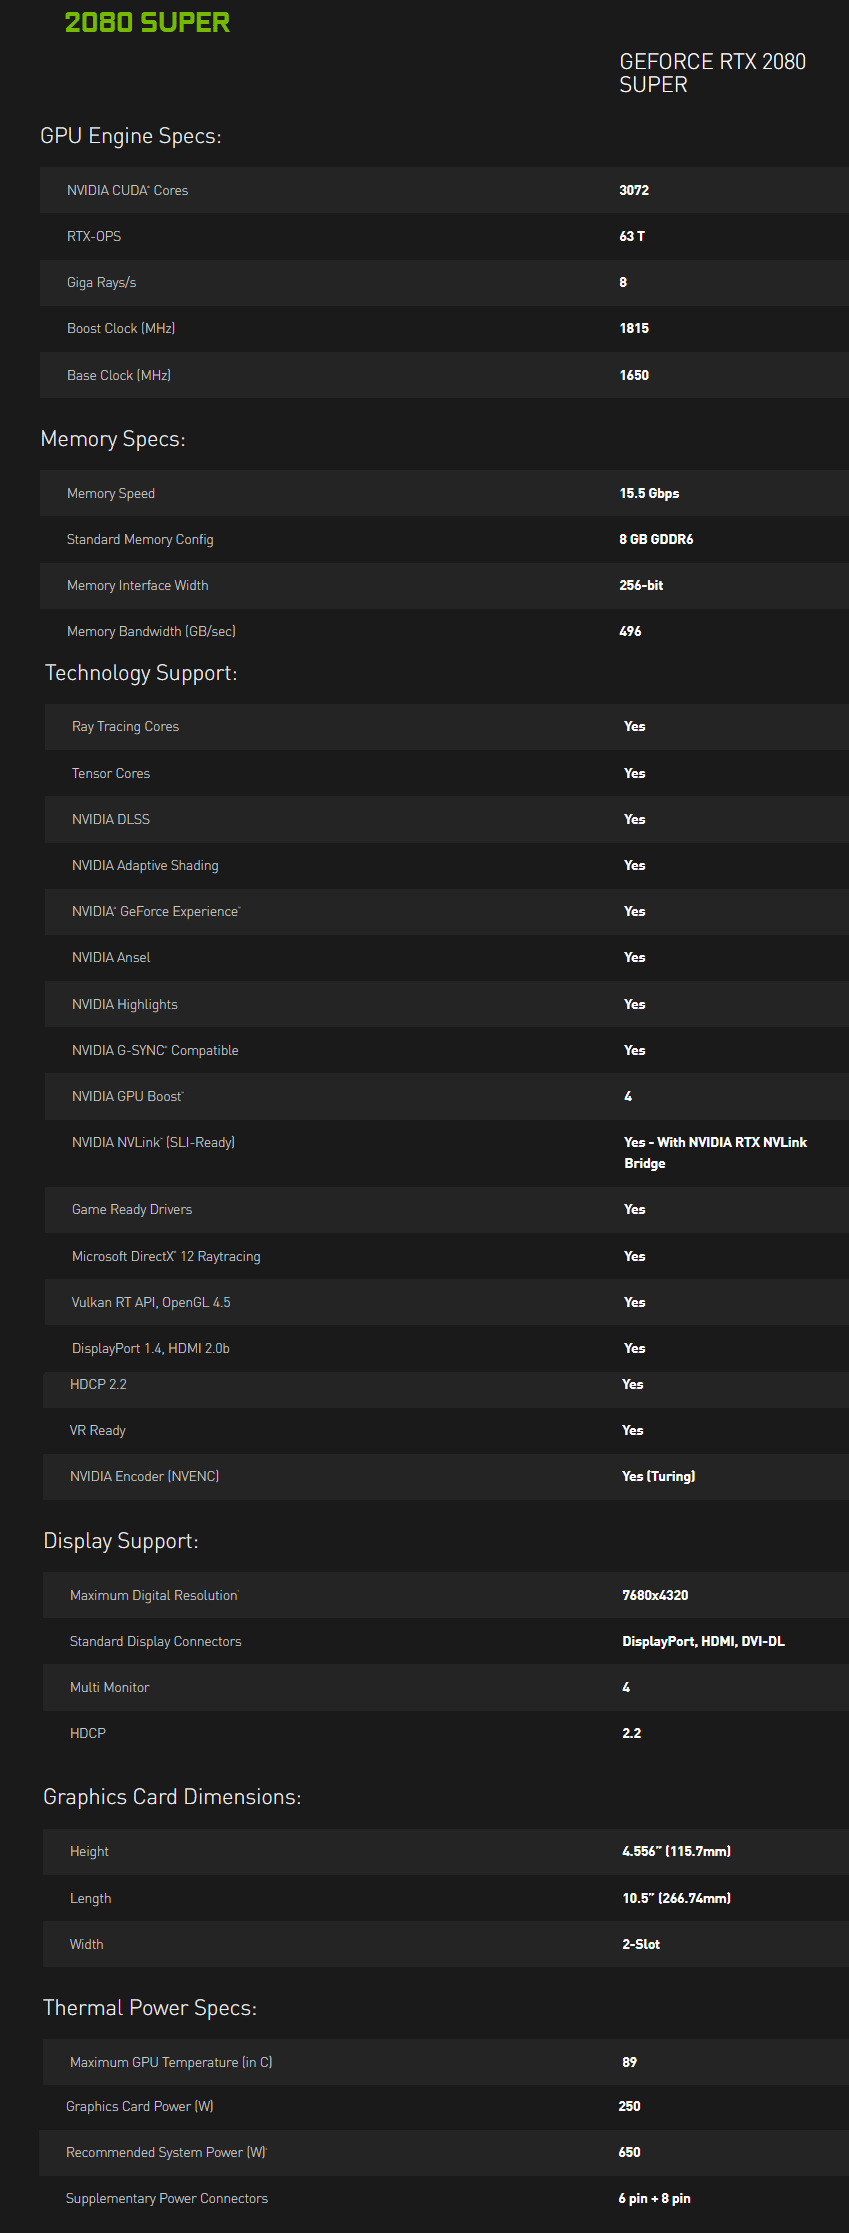Image resolution: width=849 pixels, height=2233 pixels.
Task: Click the GPU Engine Specs heading
Action: coord(131,136)
